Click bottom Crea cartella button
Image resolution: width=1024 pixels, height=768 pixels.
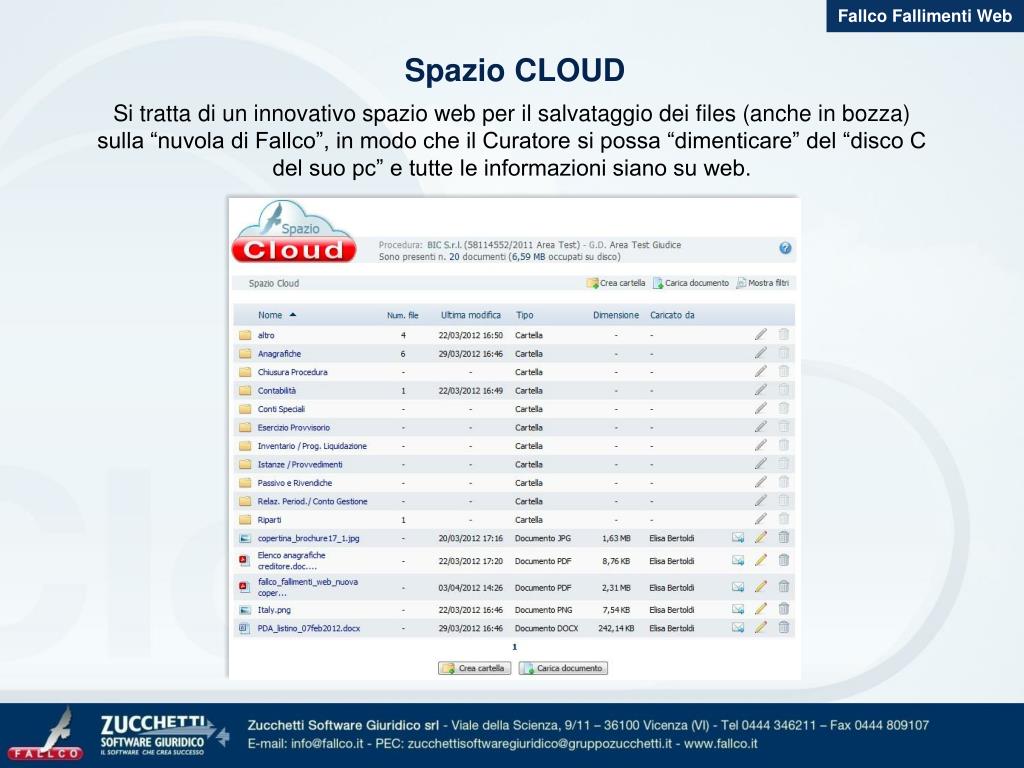[474, 668]
